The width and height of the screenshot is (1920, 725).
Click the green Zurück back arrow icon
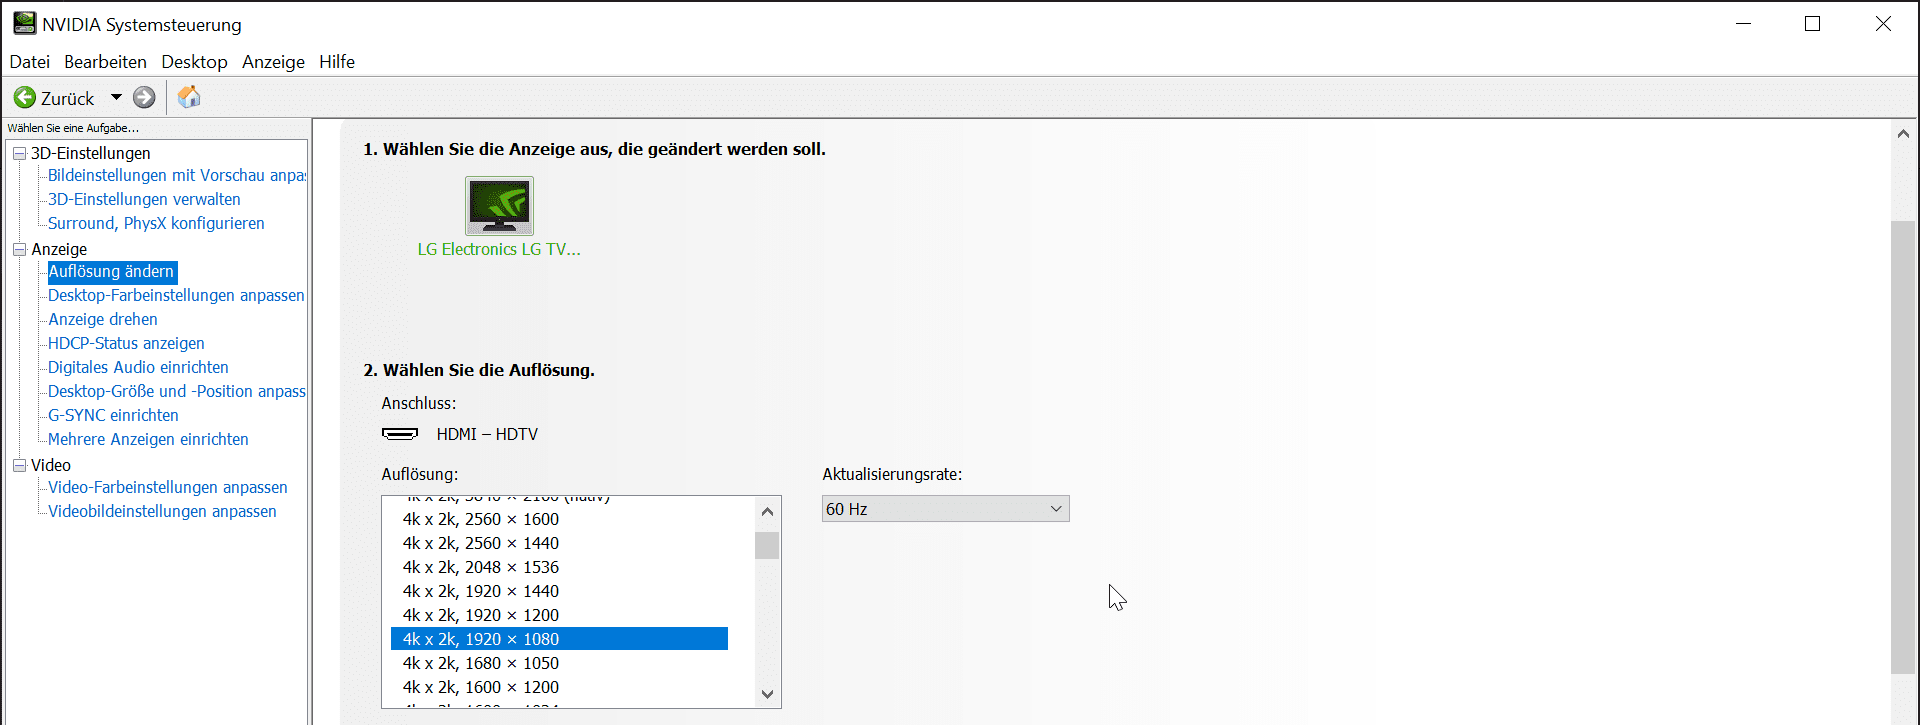(25, 97)
